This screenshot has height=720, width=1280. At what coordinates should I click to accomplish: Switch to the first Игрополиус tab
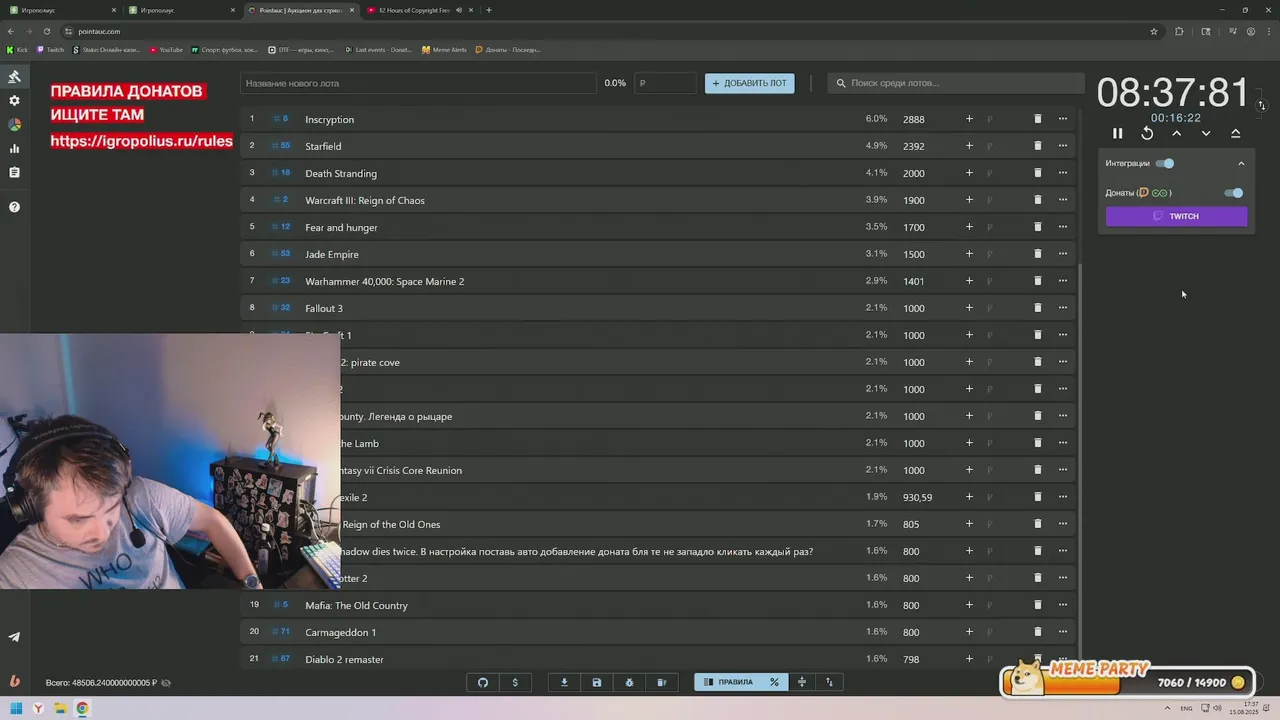[63, 10]
